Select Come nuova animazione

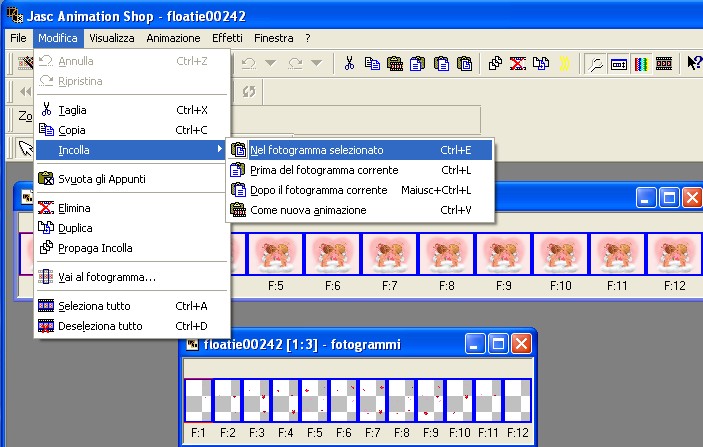tap(360, 210)
